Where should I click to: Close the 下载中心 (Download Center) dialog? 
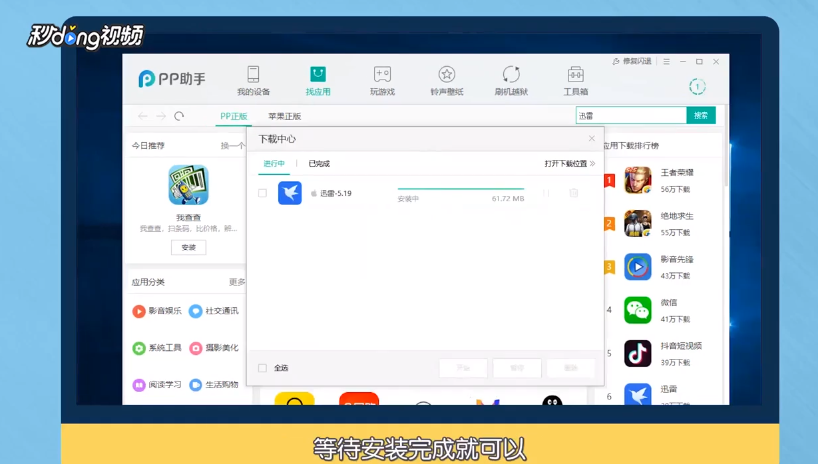click(x=592, y=138)
